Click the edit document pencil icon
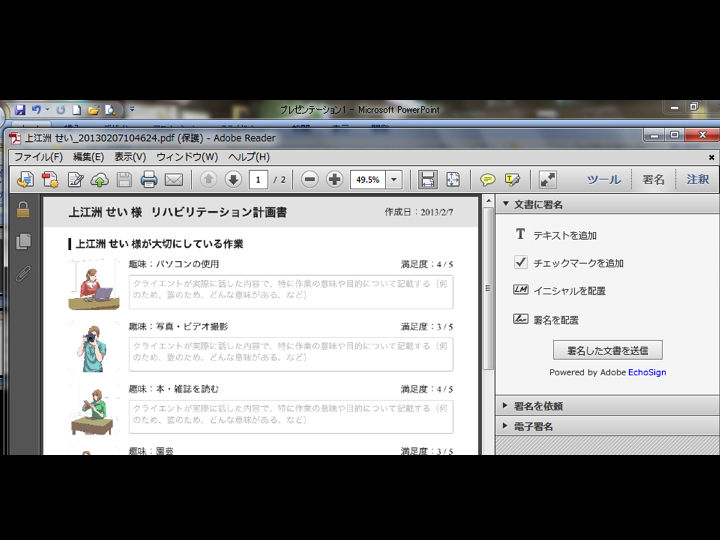Viewport: 720px width, 540px height. tap(75, 180)
